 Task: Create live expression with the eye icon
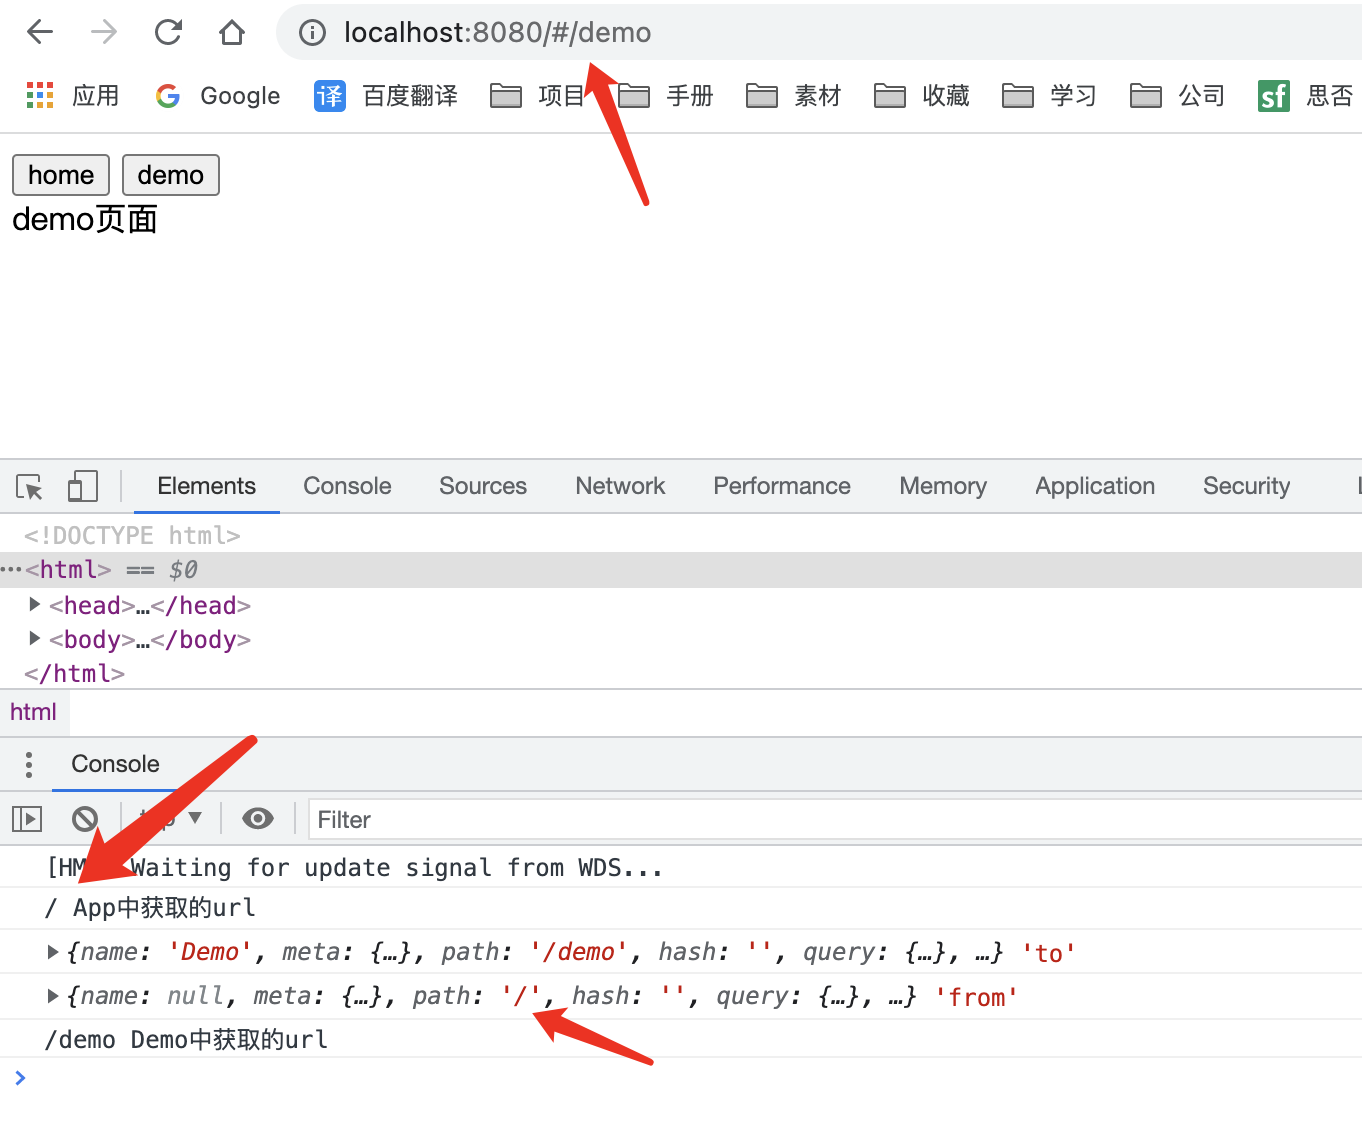tap(258, 819)
